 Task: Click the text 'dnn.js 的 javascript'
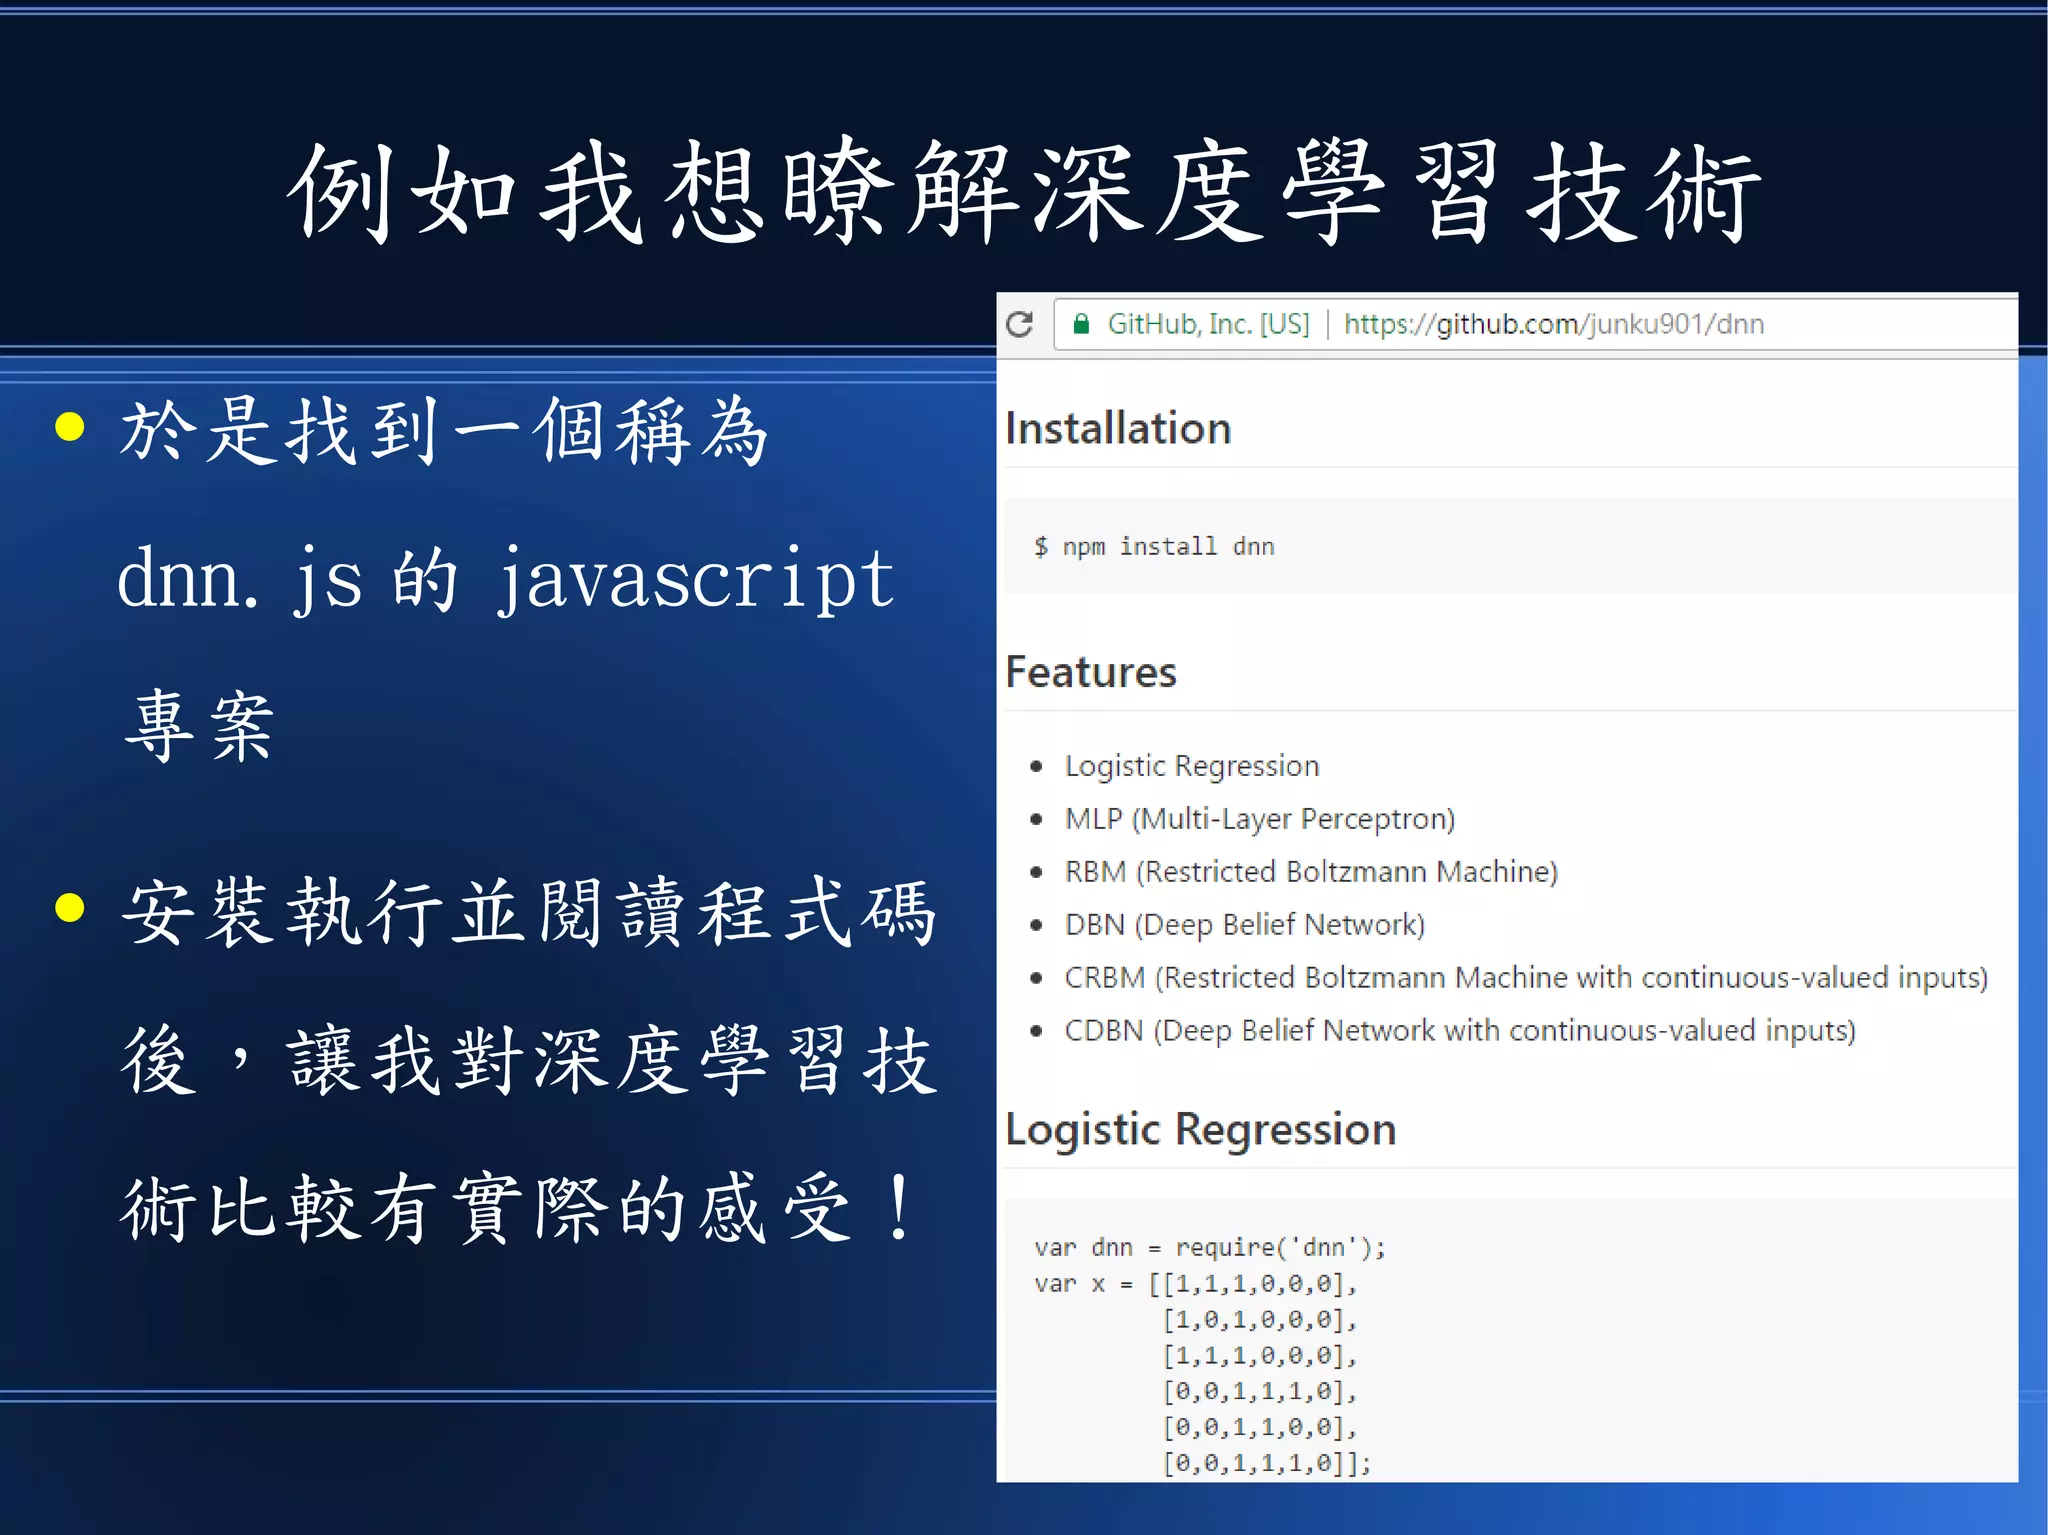click(506, 578)
